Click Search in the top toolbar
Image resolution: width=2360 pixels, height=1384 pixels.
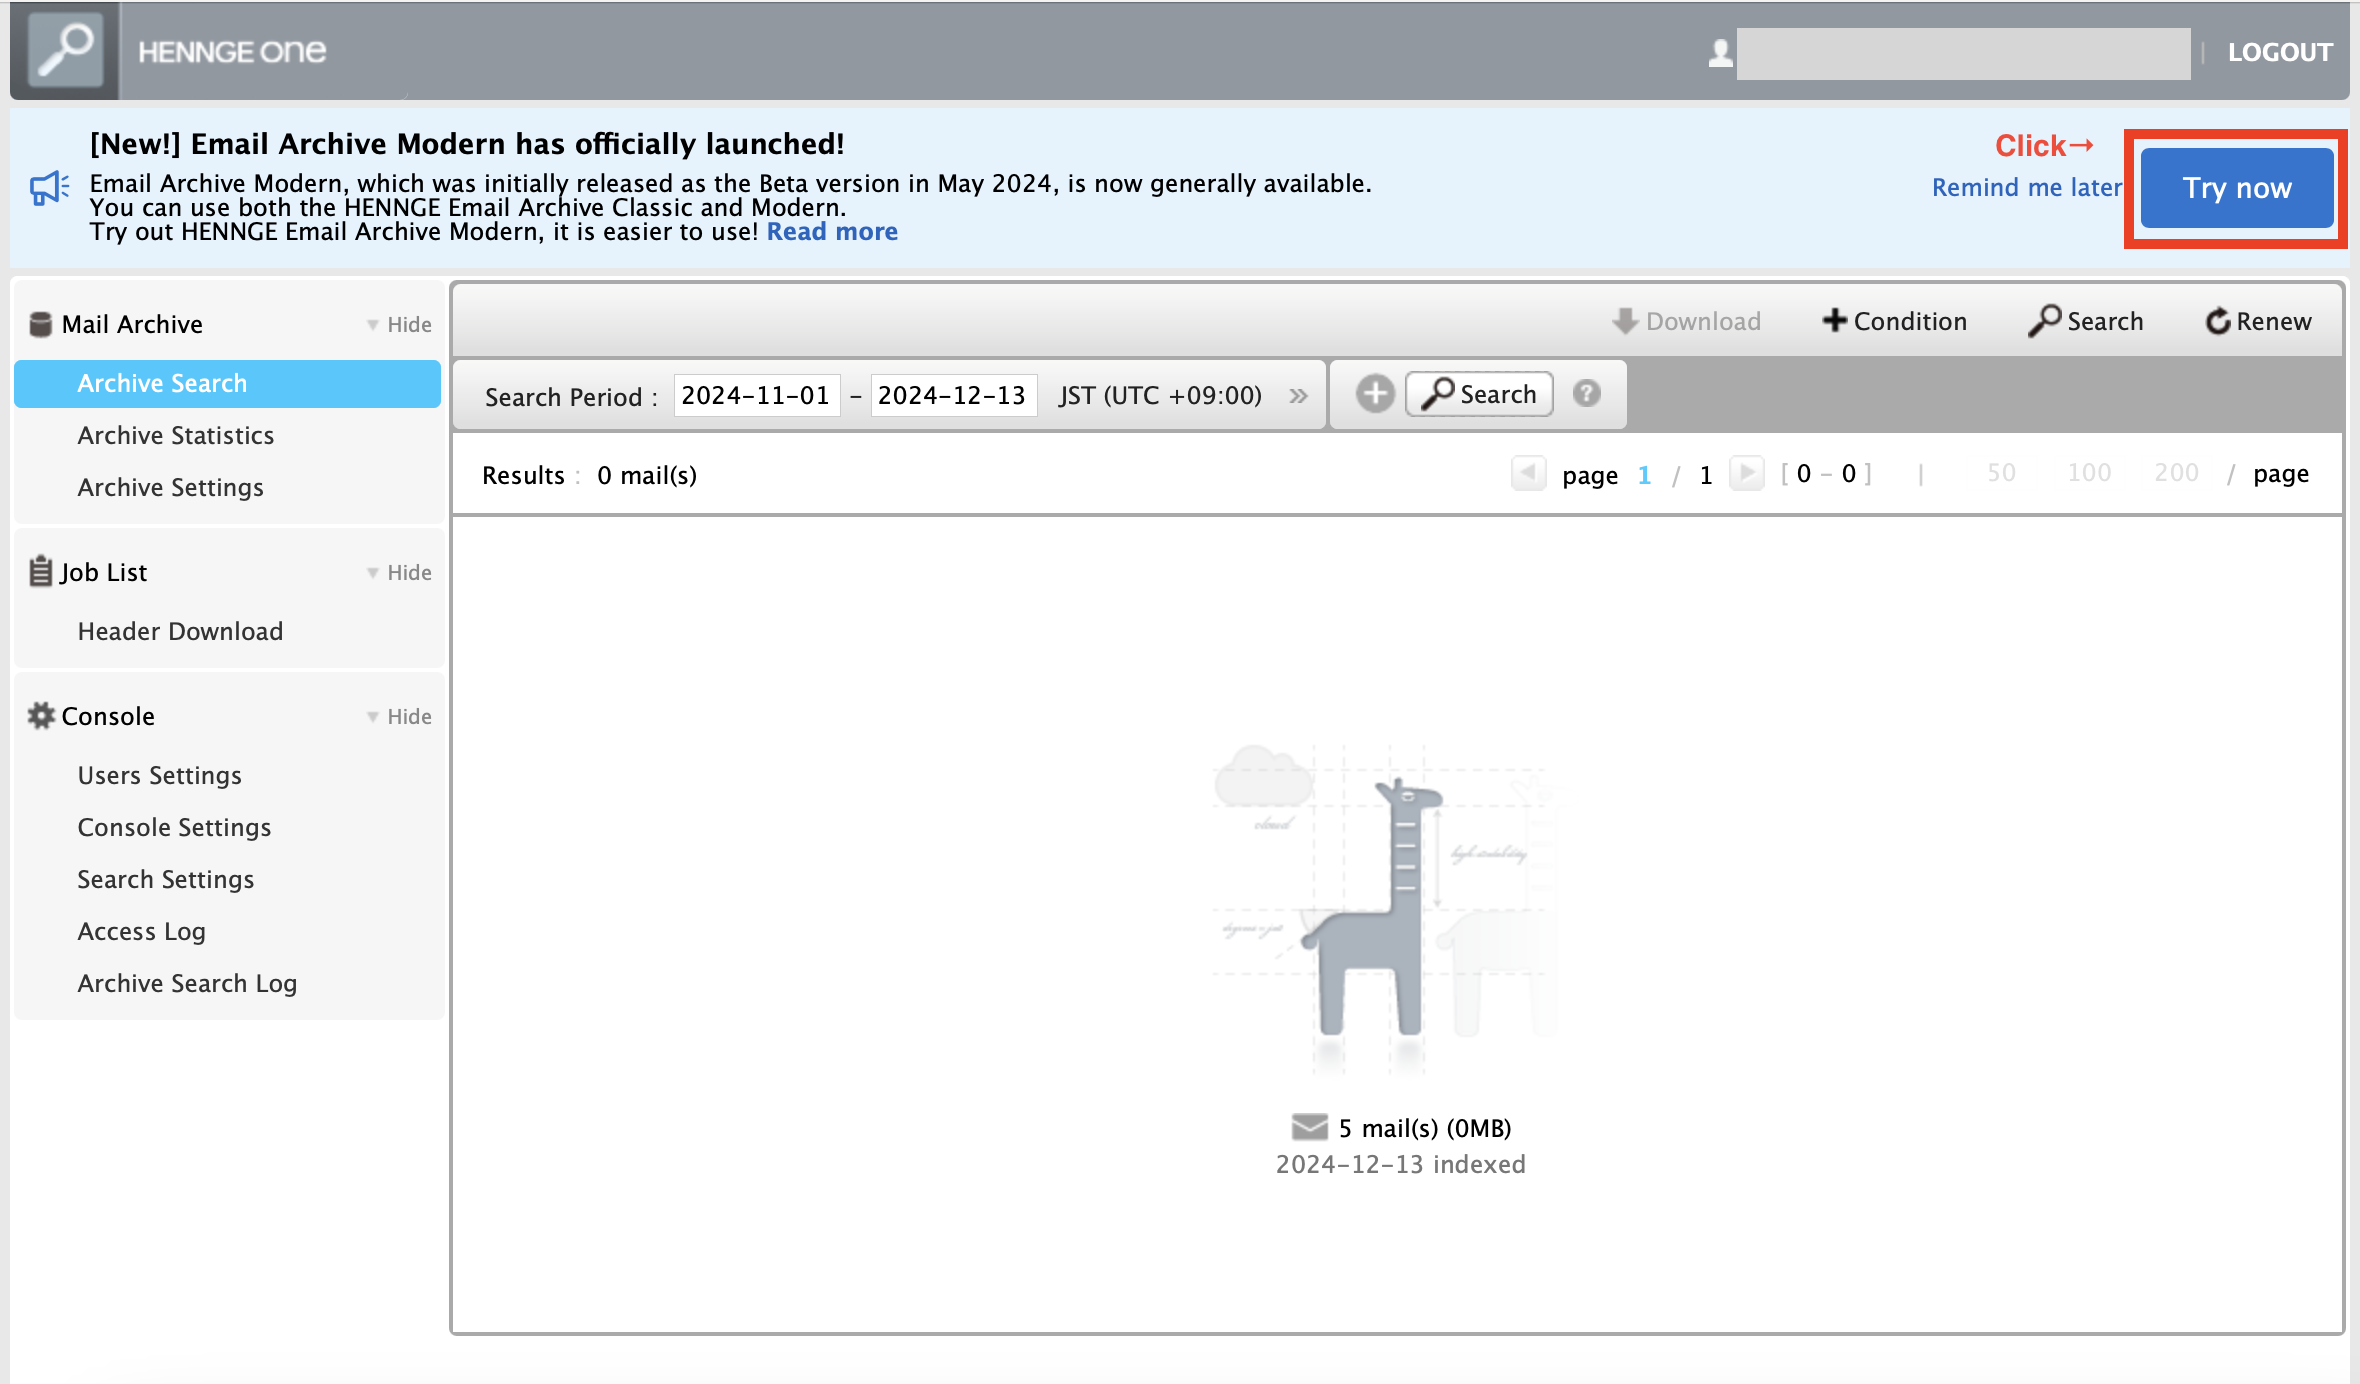[x=2086, y=321]
